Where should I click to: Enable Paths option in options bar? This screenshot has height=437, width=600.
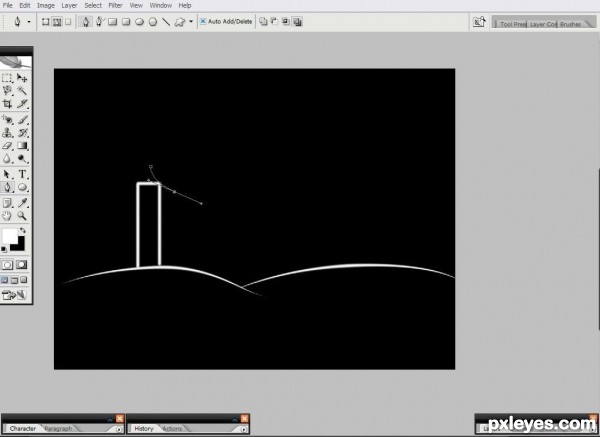[x=57, y=22]
